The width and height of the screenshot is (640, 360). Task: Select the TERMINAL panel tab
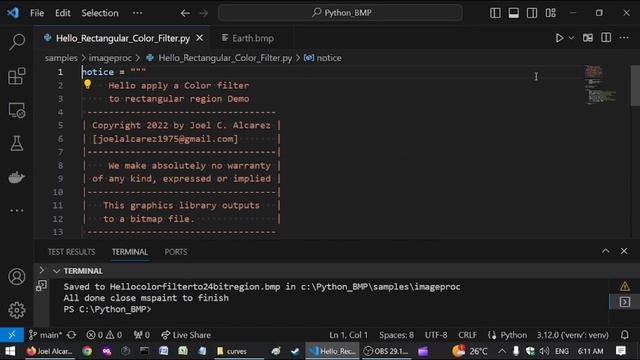(x=130, y=252)
